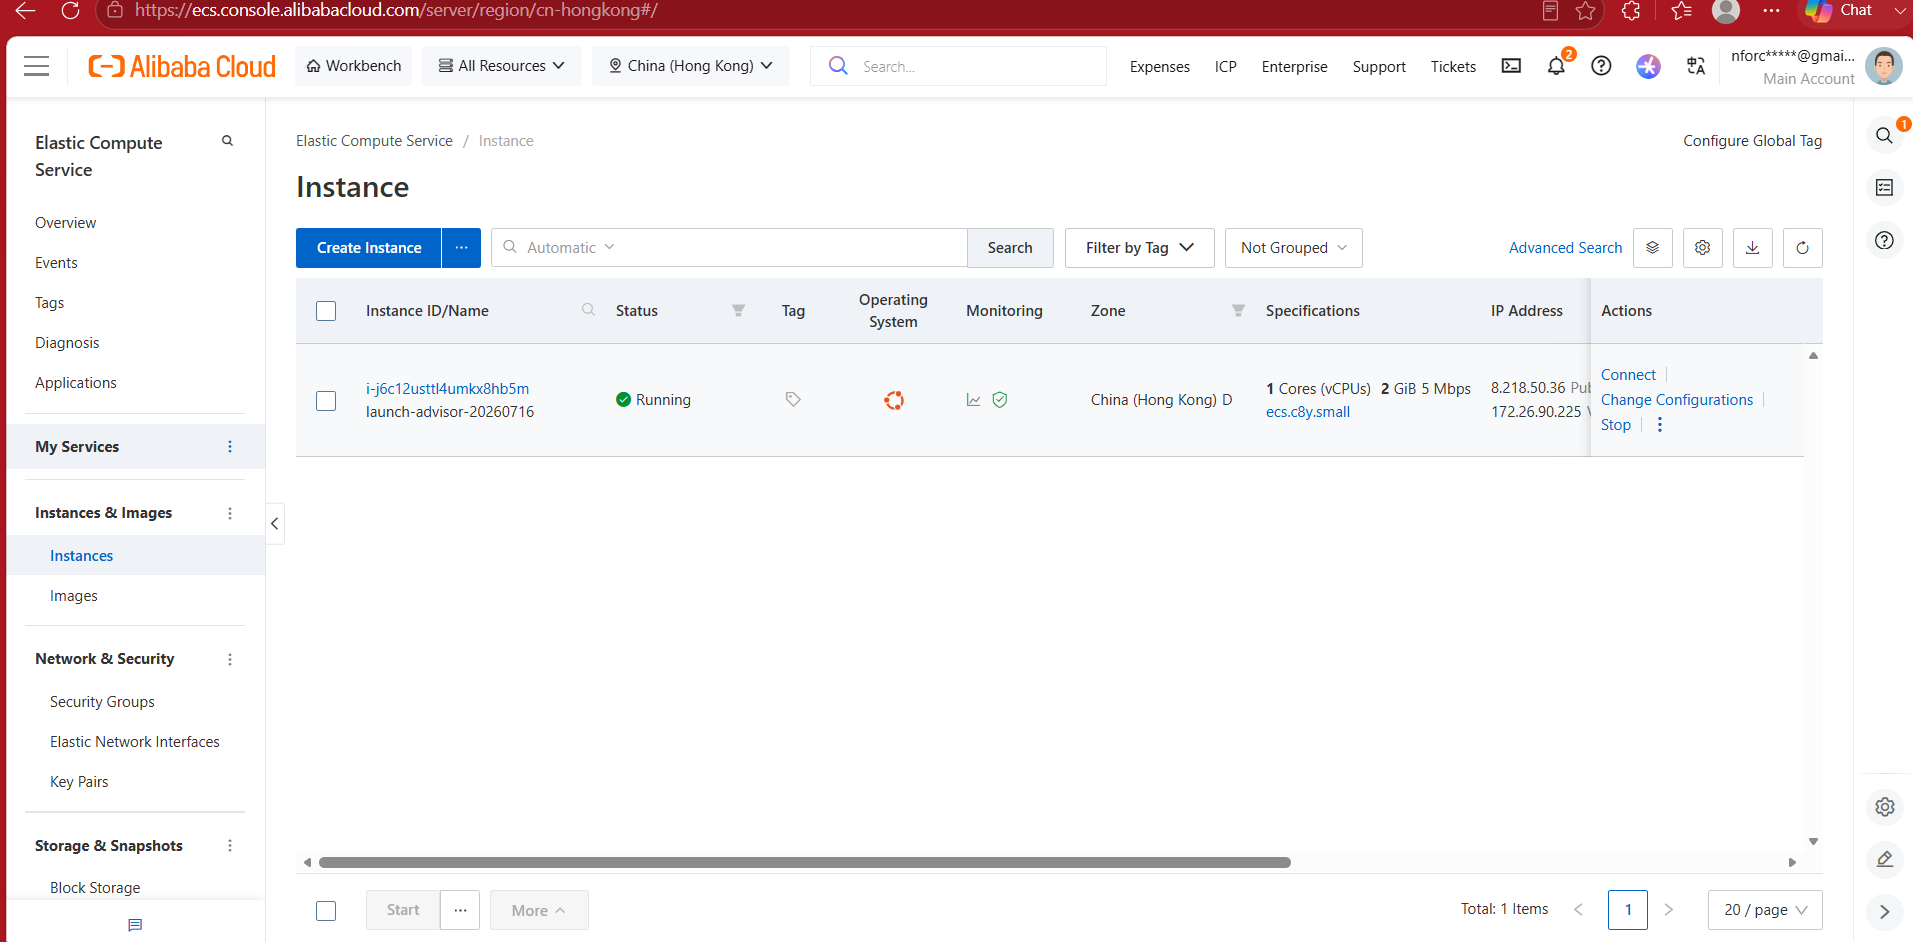
Task: Open Storage & Snapshots options menu
Action: tap(230, 846)
